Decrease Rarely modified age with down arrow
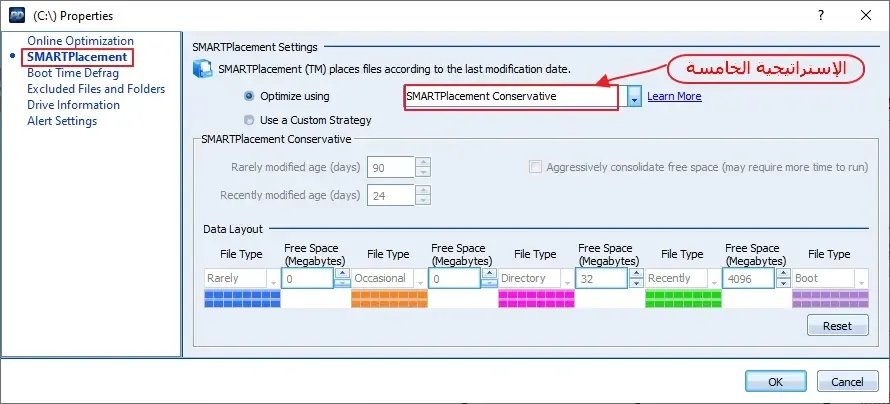The height and width of the screenshot is (404, 890). tap(423, 172)
